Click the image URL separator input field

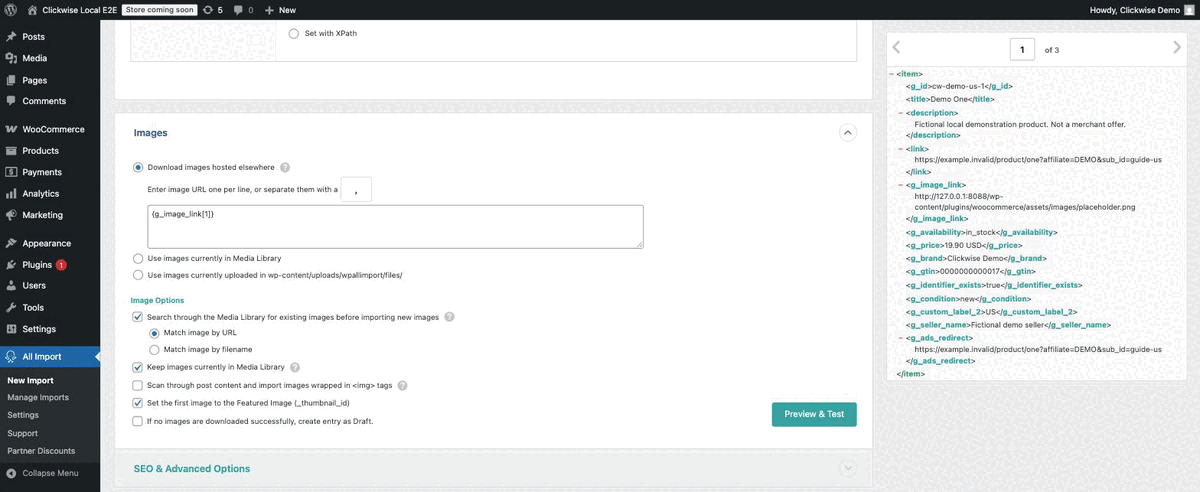(x=356, y=189)
